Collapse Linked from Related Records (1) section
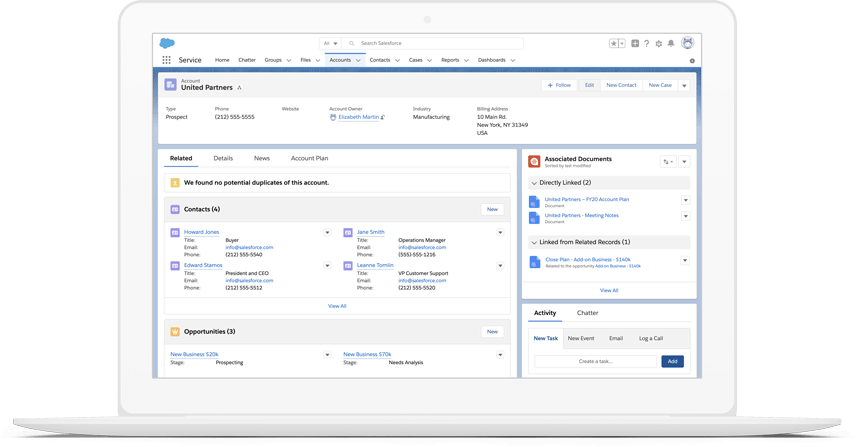This screenshot has height=447, width=857. [x=534, y=242]
